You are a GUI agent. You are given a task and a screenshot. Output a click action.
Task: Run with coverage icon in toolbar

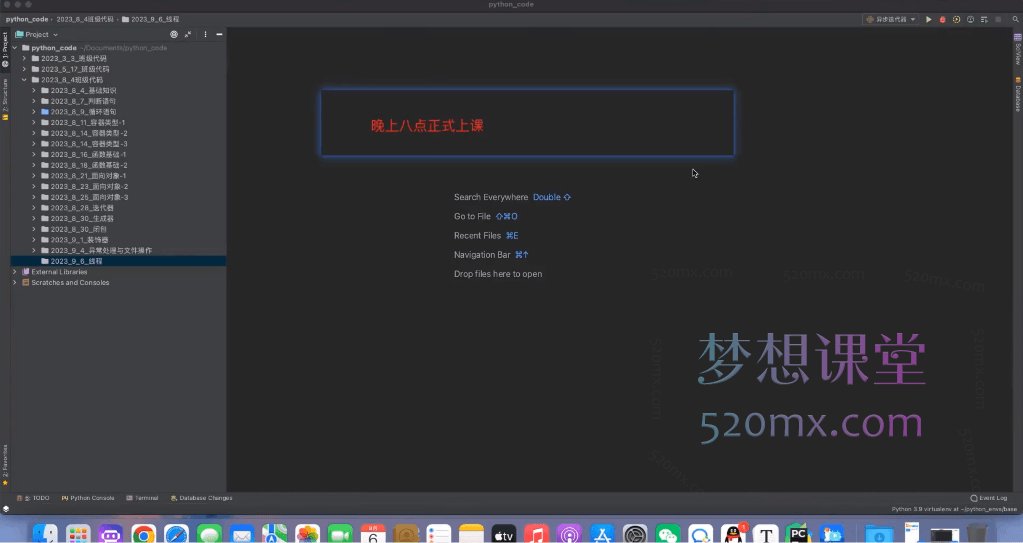point(956,20)
